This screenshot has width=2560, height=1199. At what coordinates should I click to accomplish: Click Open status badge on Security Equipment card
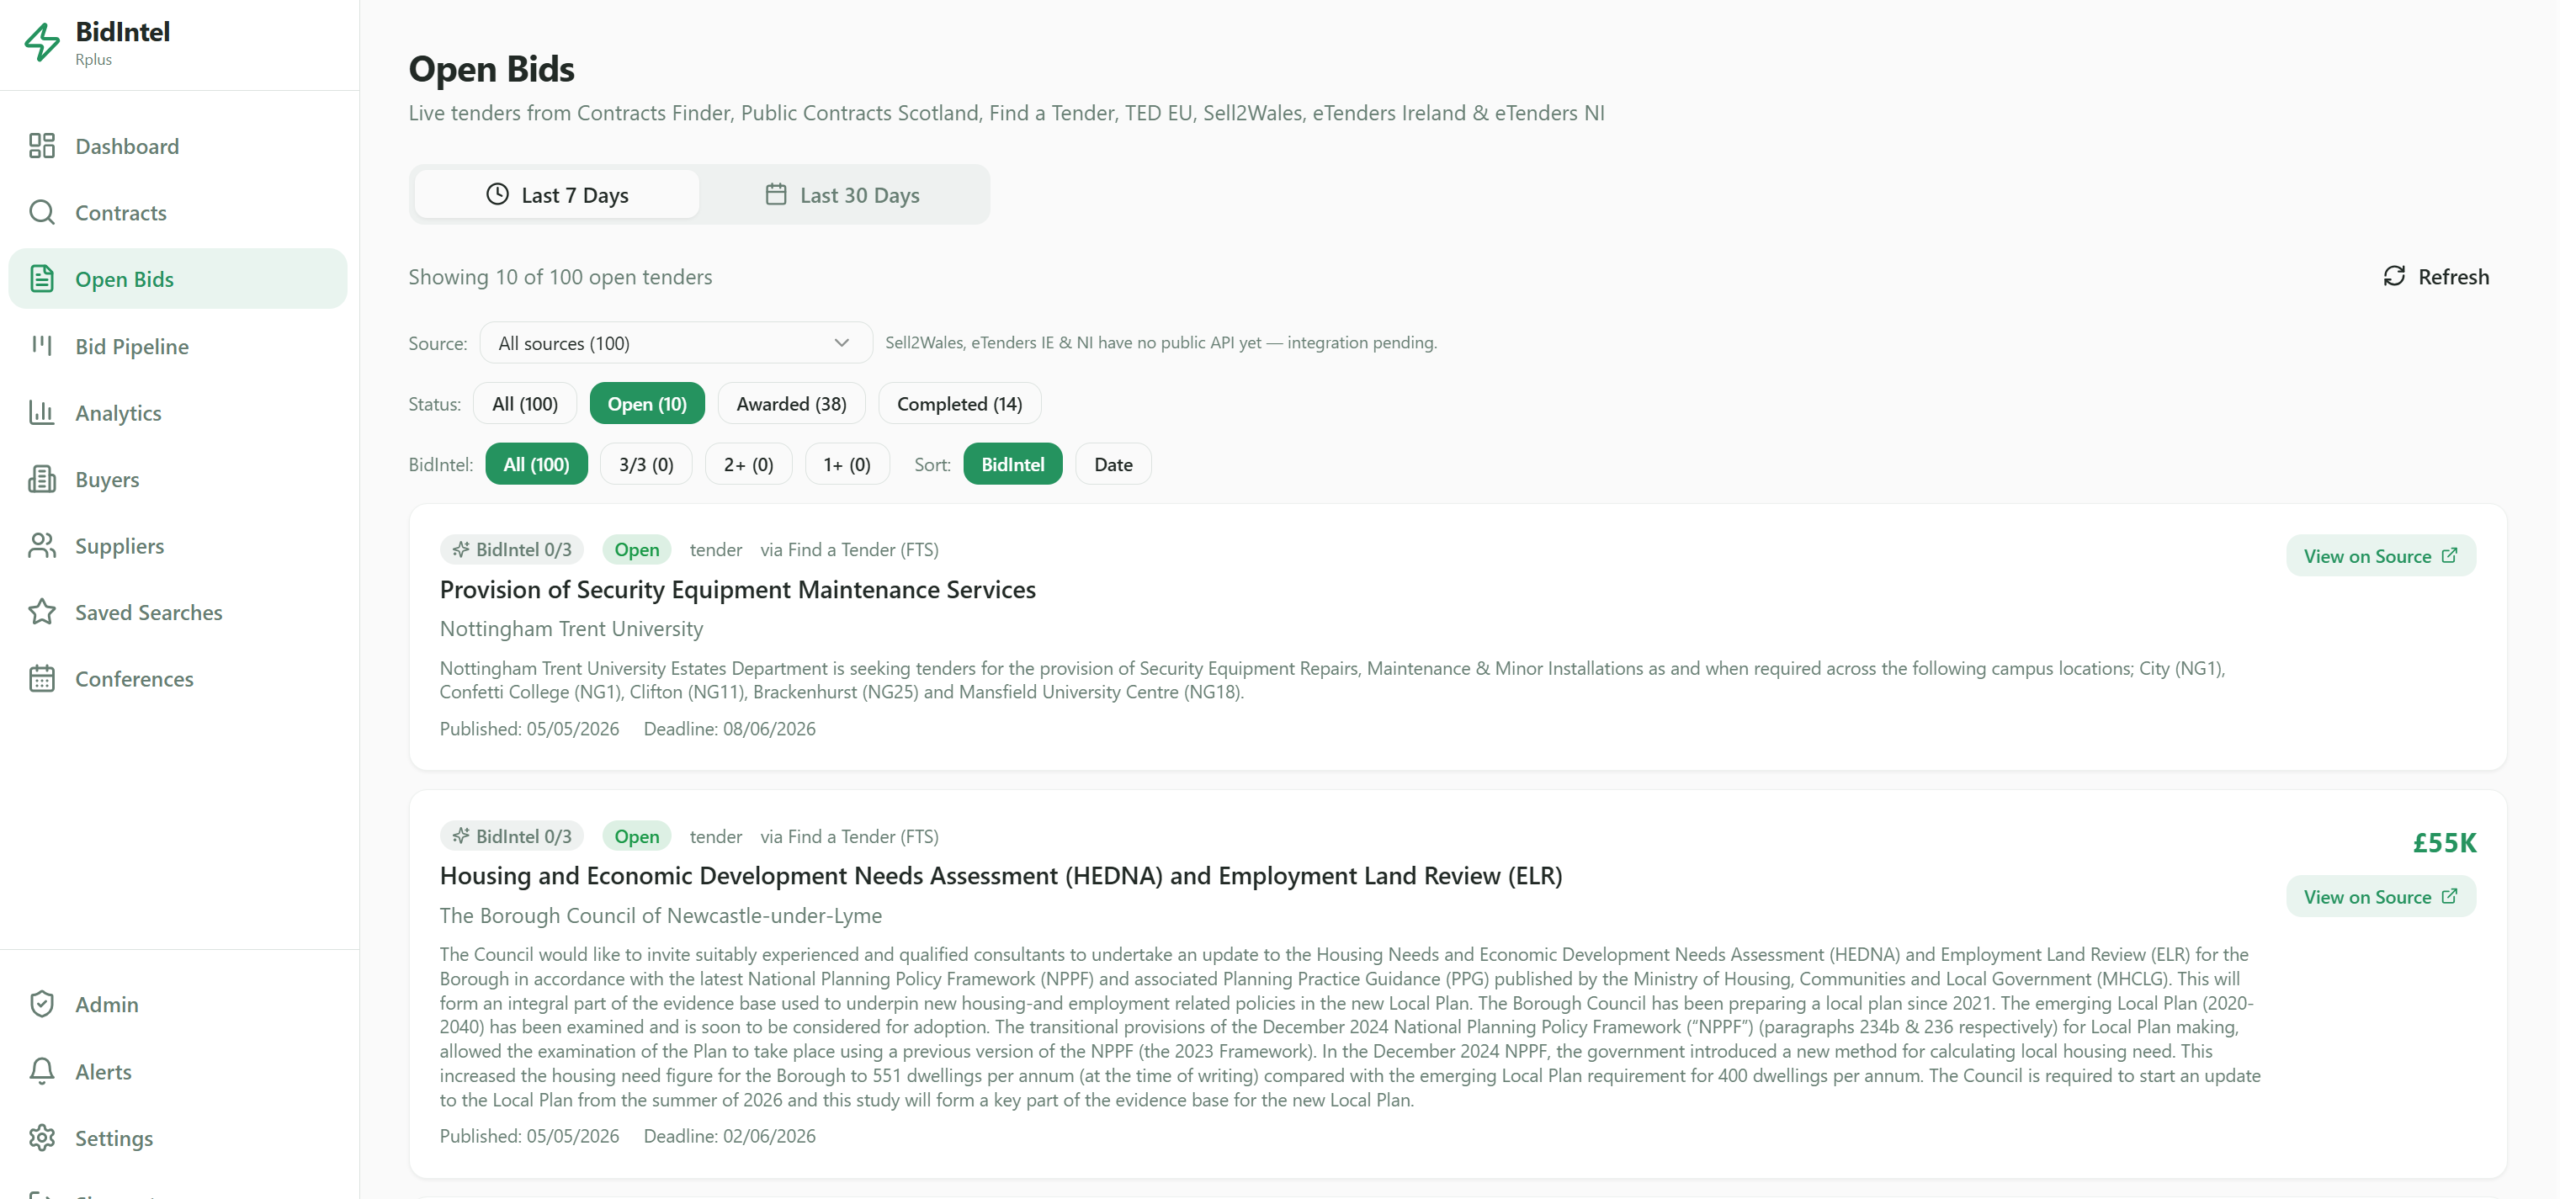click(x=637, y=549)
